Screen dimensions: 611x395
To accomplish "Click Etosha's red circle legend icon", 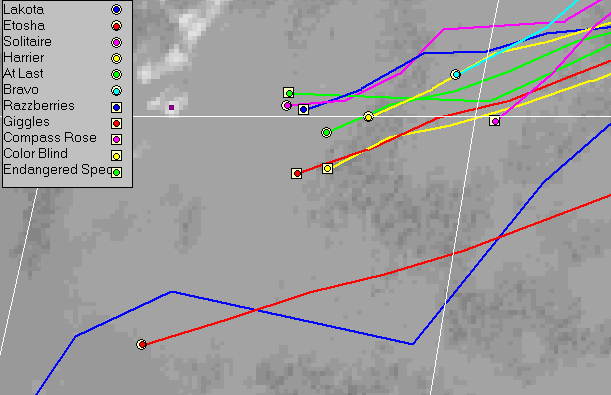I will point(116,26).
